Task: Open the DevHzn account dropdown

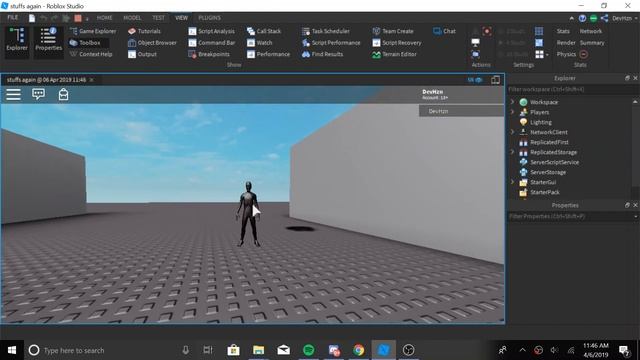Action: (624, 18)
